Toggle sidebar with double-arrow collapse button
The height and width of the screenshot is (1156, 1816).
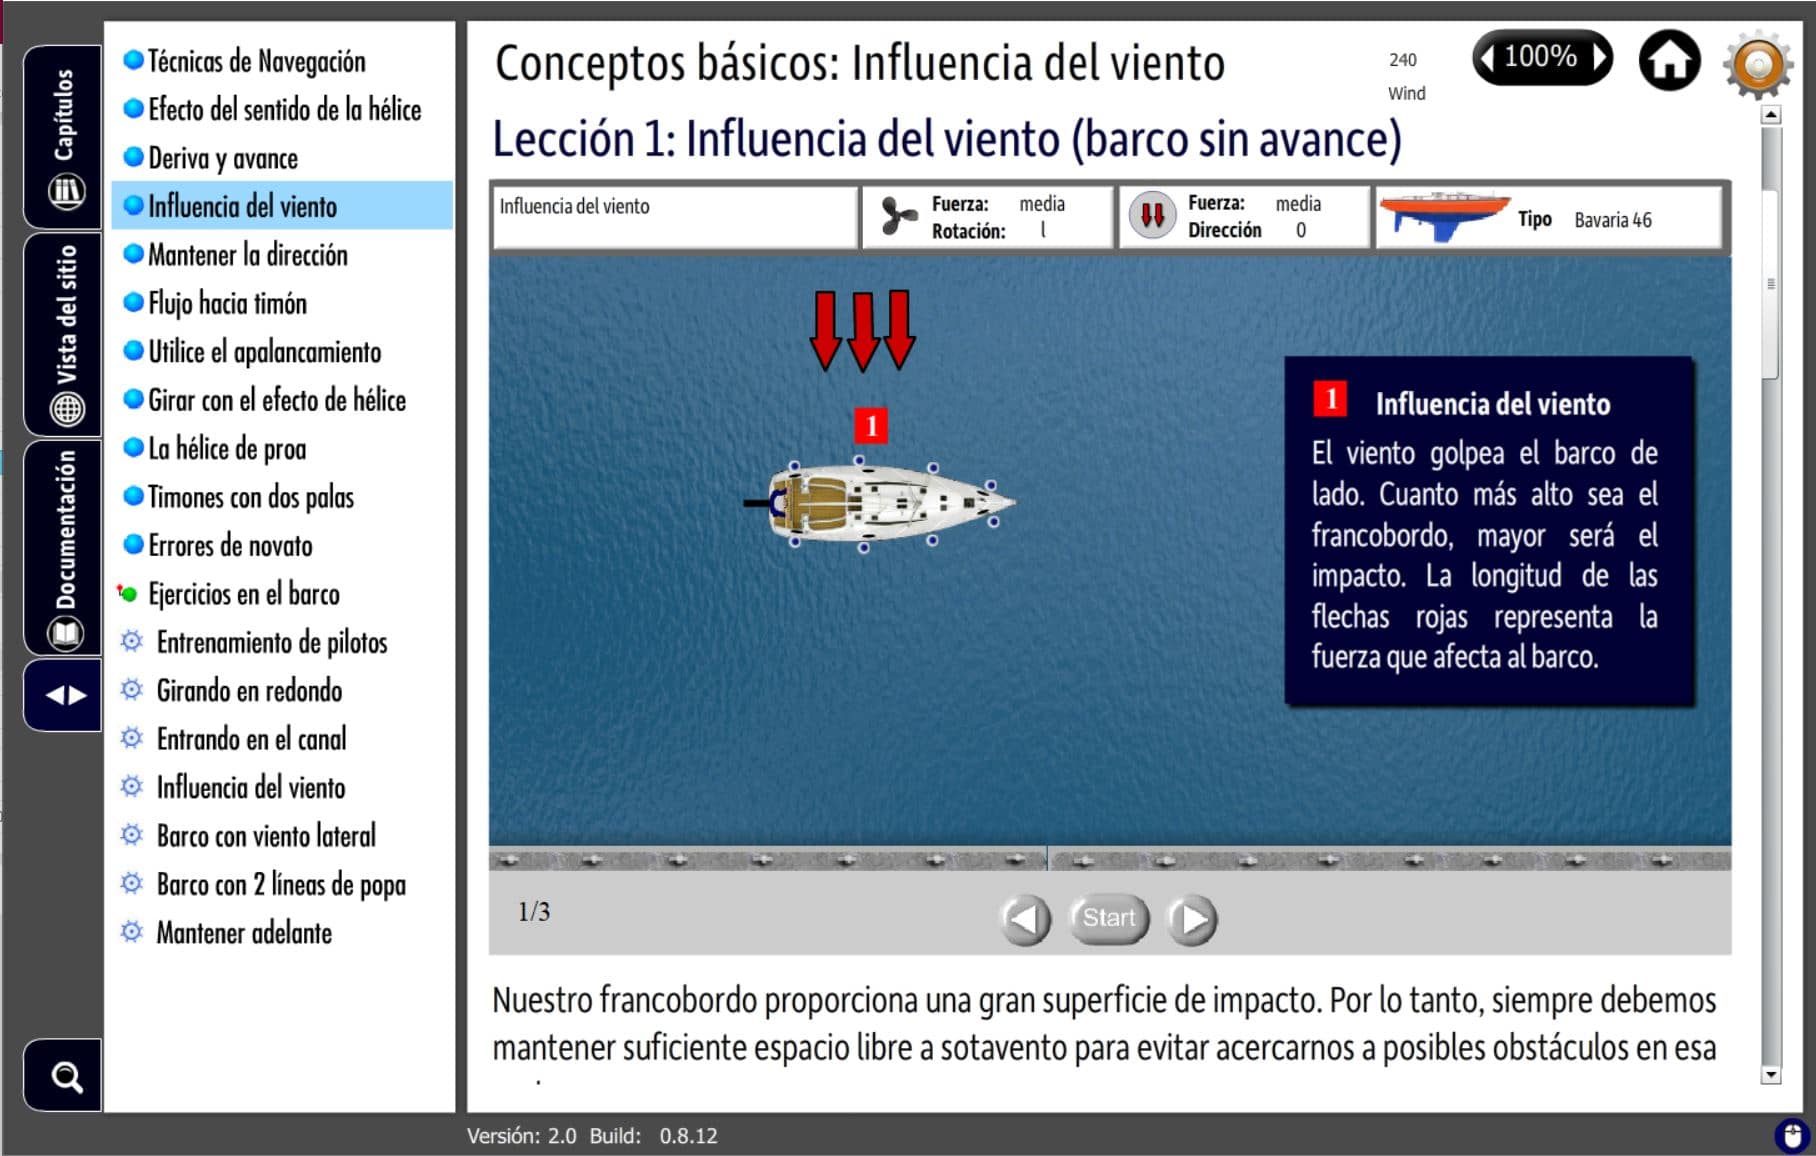[66, 695]
